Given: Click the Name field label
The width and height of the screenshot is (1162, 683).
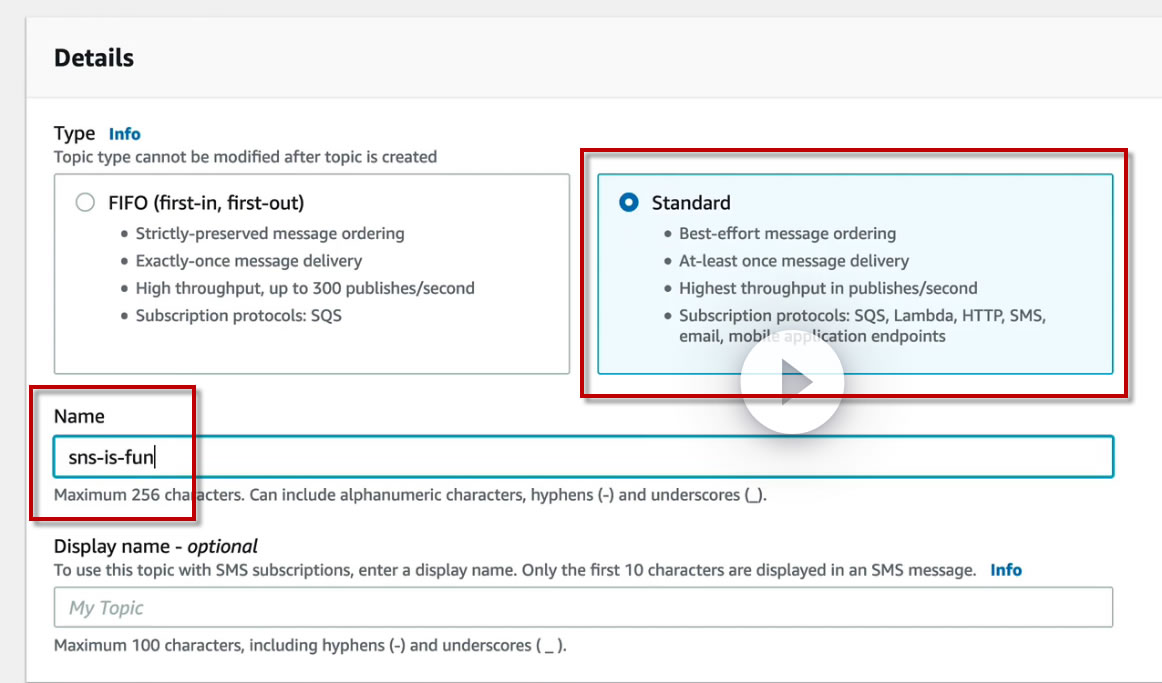Looking at the screenshot, I should pyautogui.click(x=79, y=416).
